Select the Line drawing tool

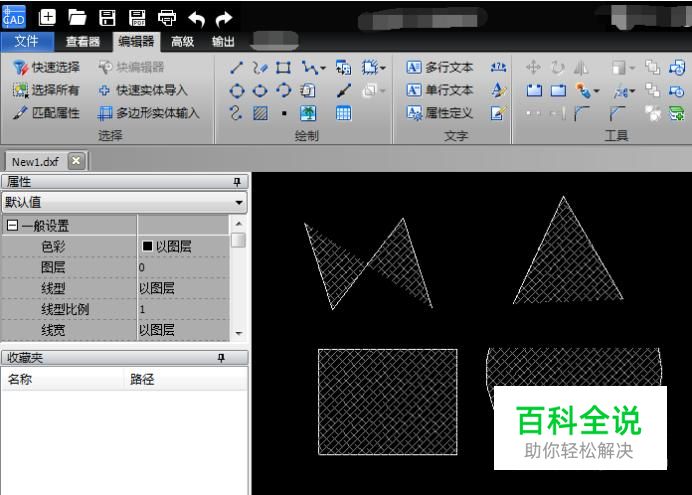[x=237, y=68]
